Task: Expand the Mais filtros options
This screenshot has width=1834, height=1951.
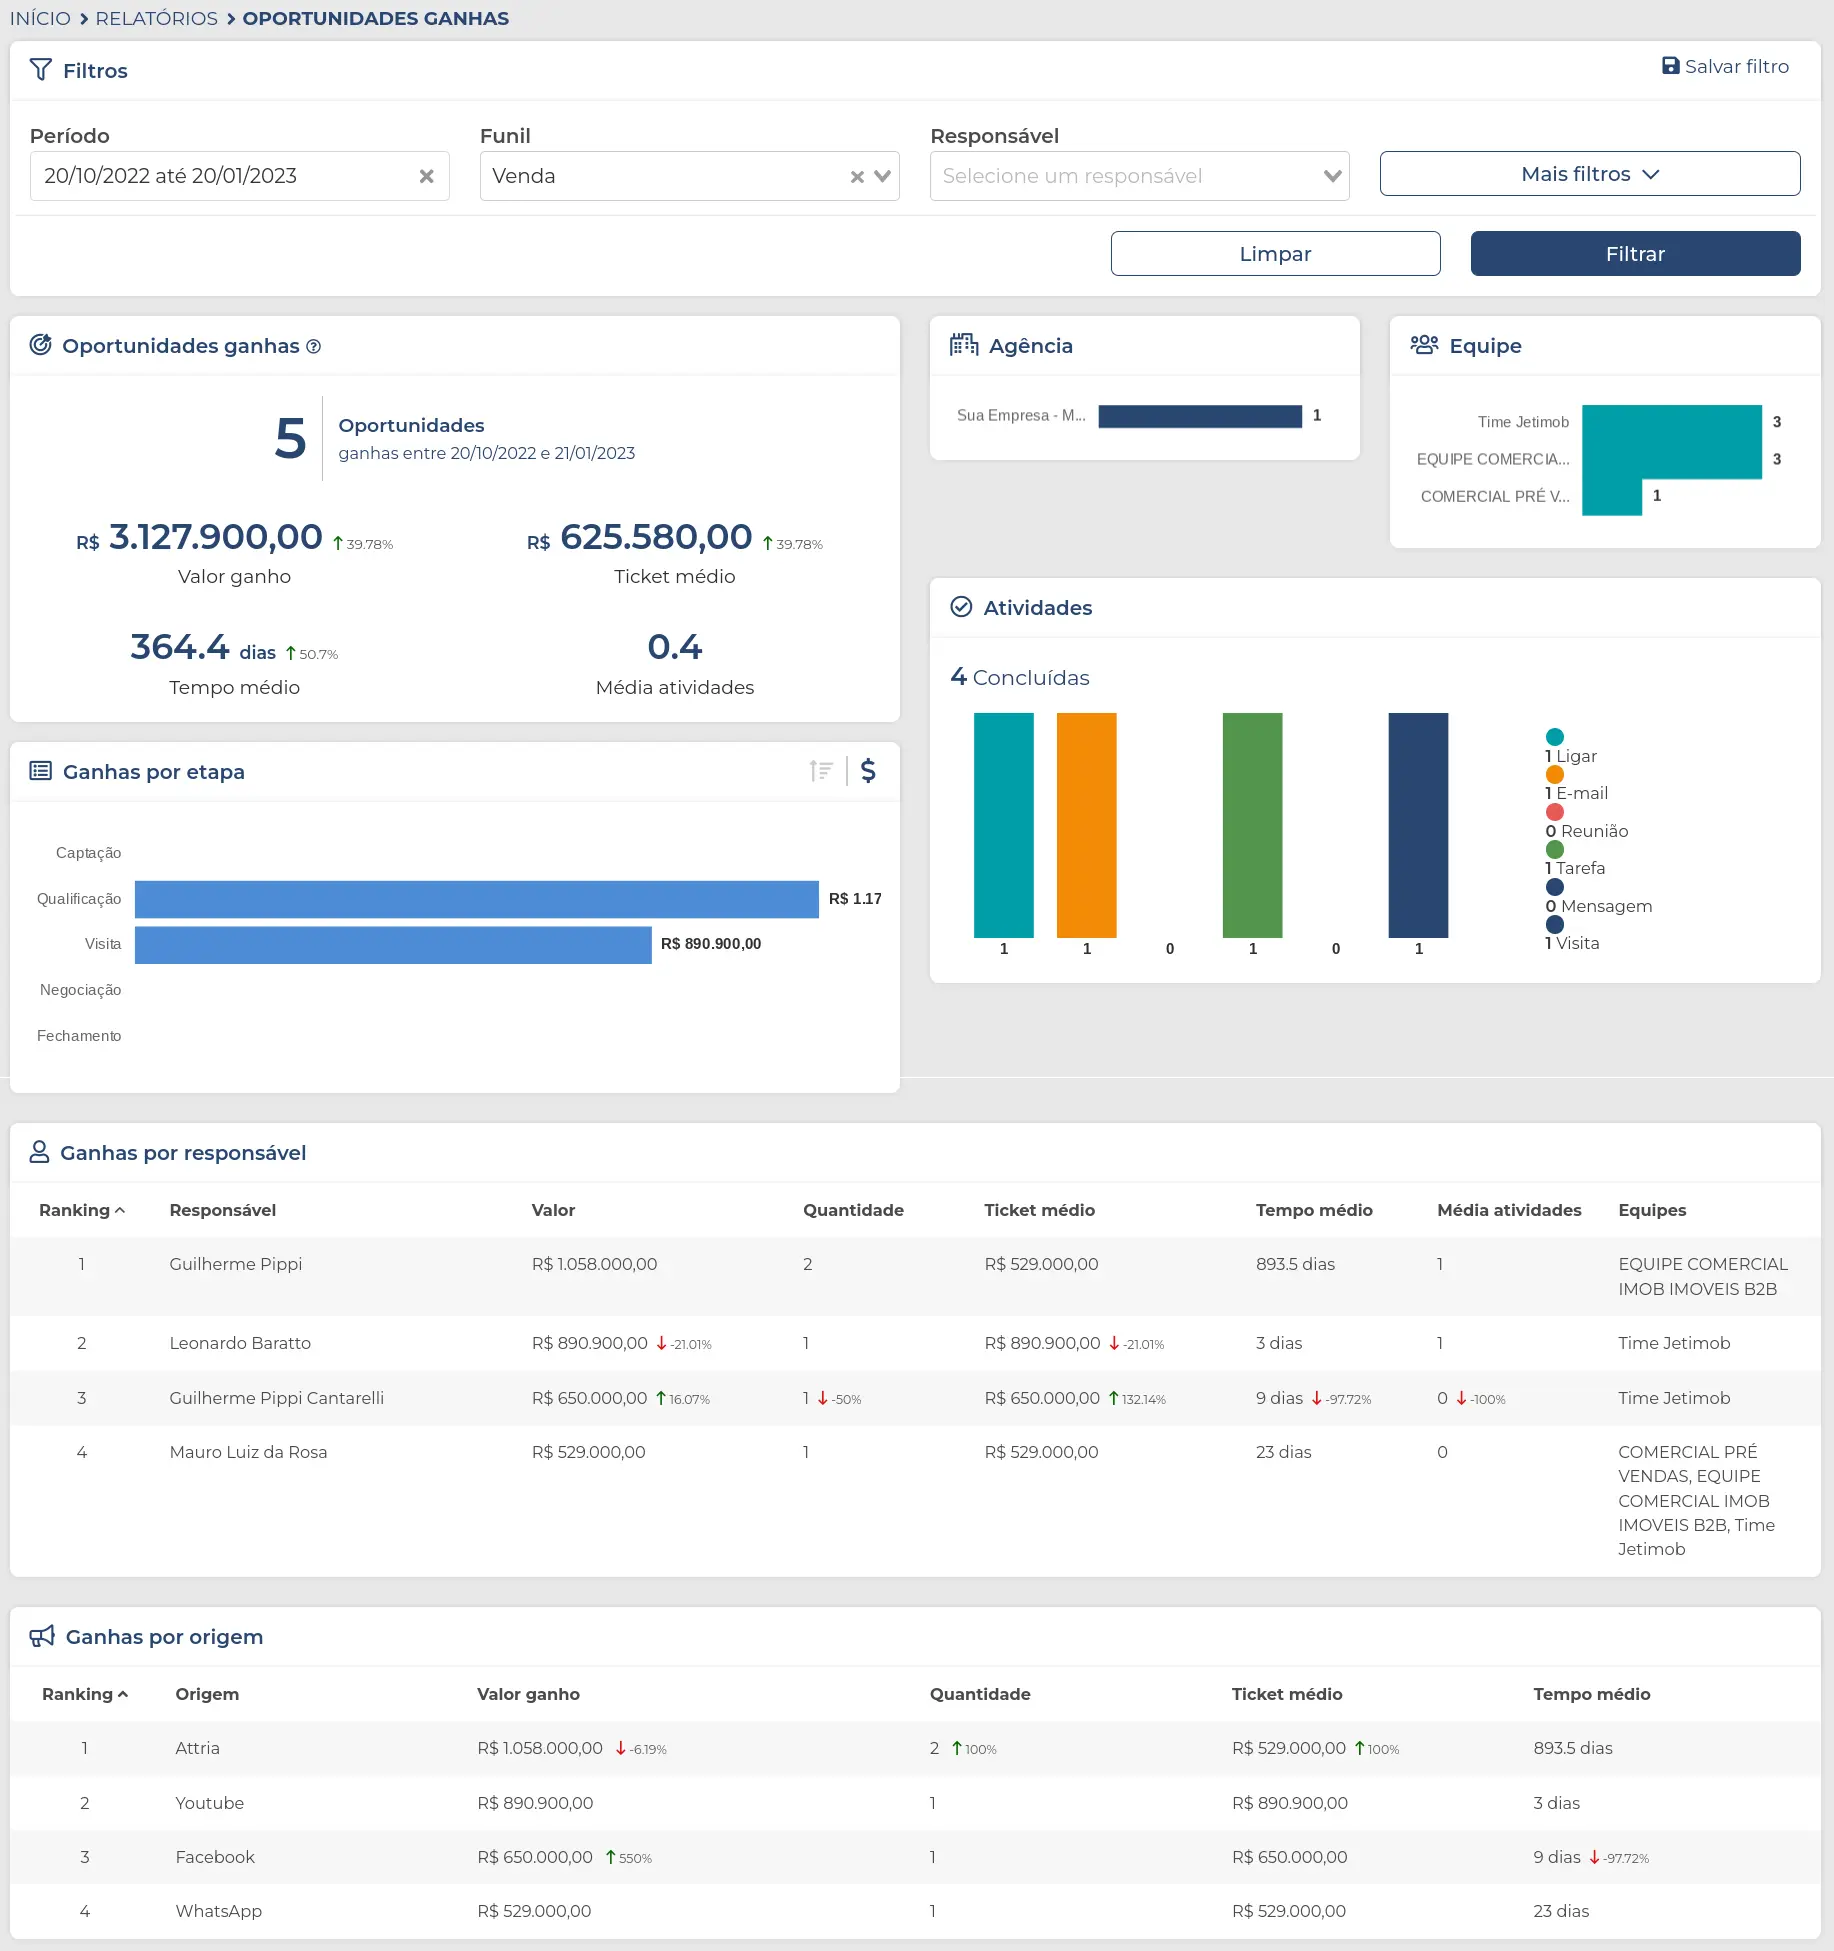Action: (1589, 174)
